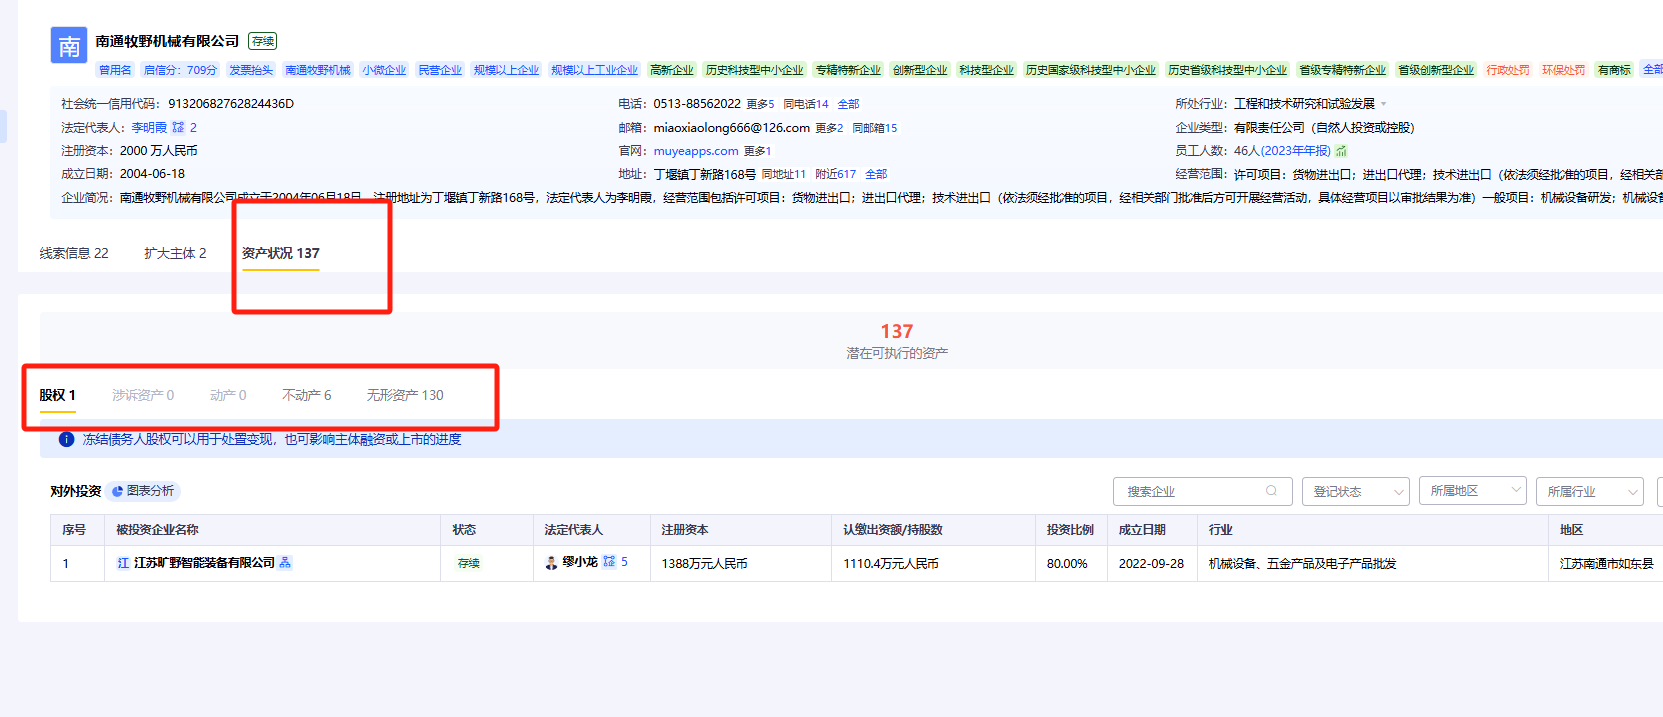Click the 同电话14 link
The image size is (1663, 717).
(806, 104)
